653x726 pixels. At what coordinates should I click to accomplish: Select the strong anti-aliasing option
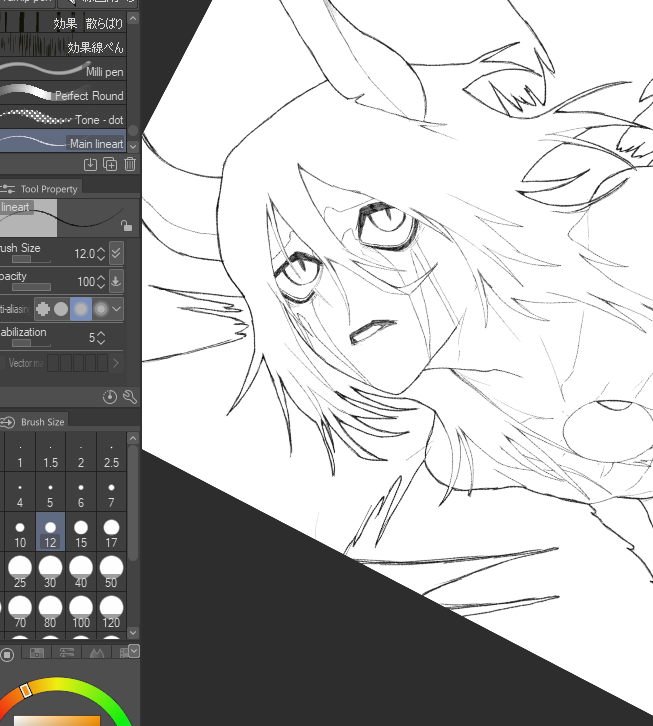(100, 309)
